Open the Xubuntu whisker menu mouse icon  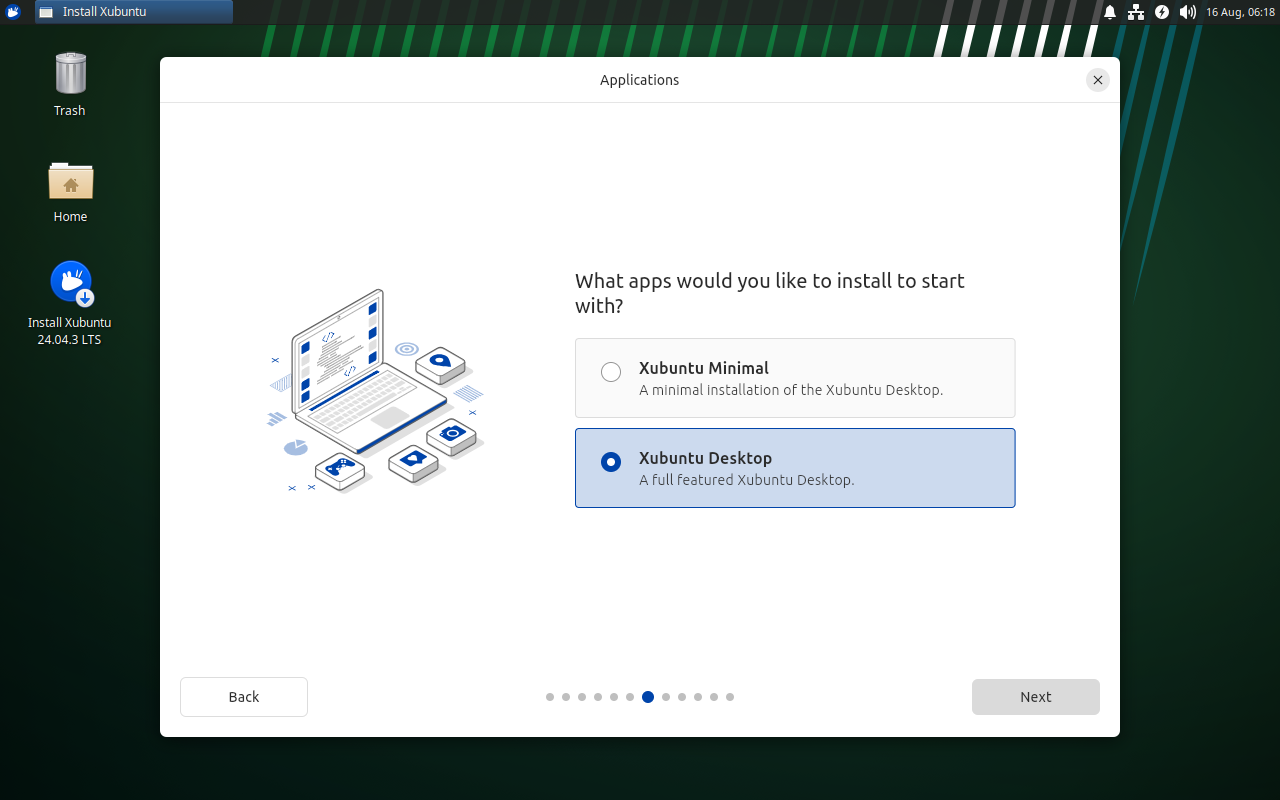coord(13,12)
